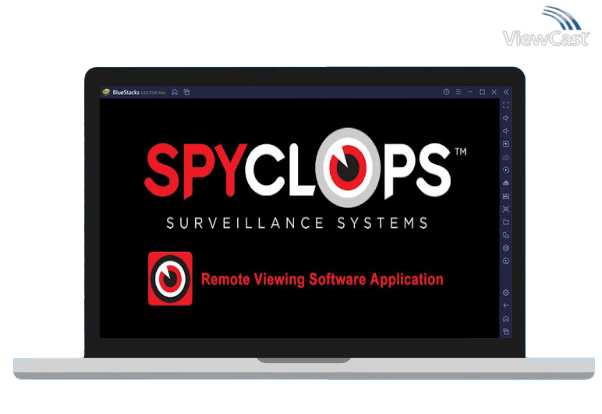Open the BlueStacks home screen icon in title bar
The image size is (602, 414).
pos(175,92)
